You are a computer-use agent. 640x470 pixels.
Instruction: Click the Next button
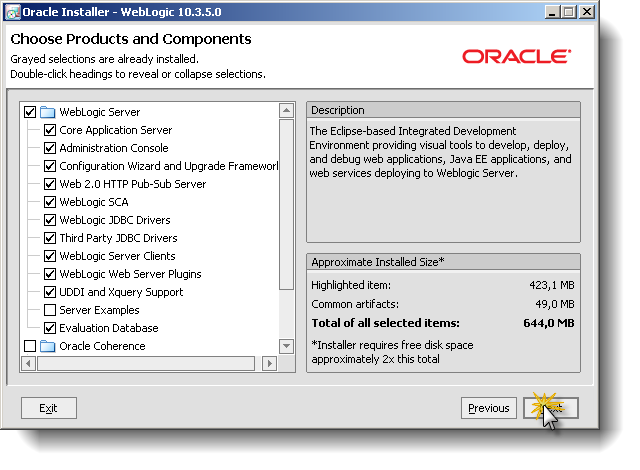pyautogui.click(x=551, y=408)
